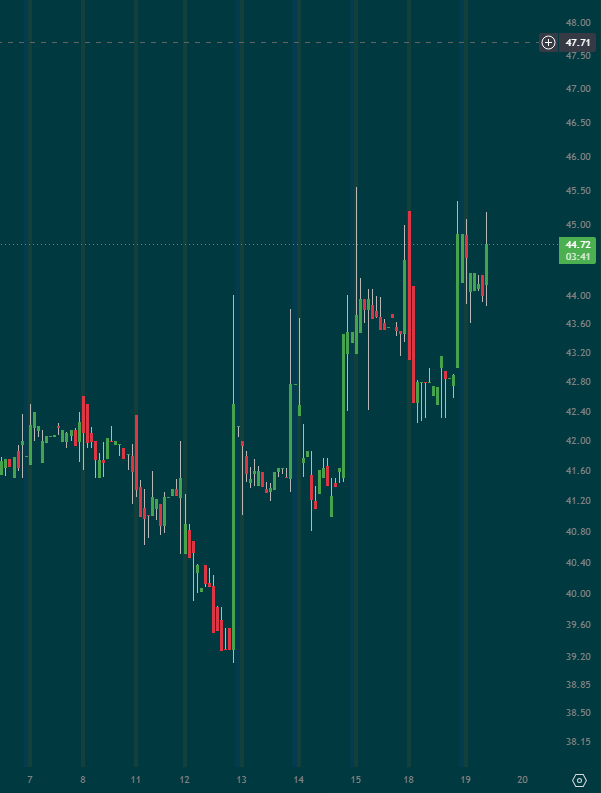Select the tall green candle at day 13 open
The image size is (601, 793).
[233, 526]
